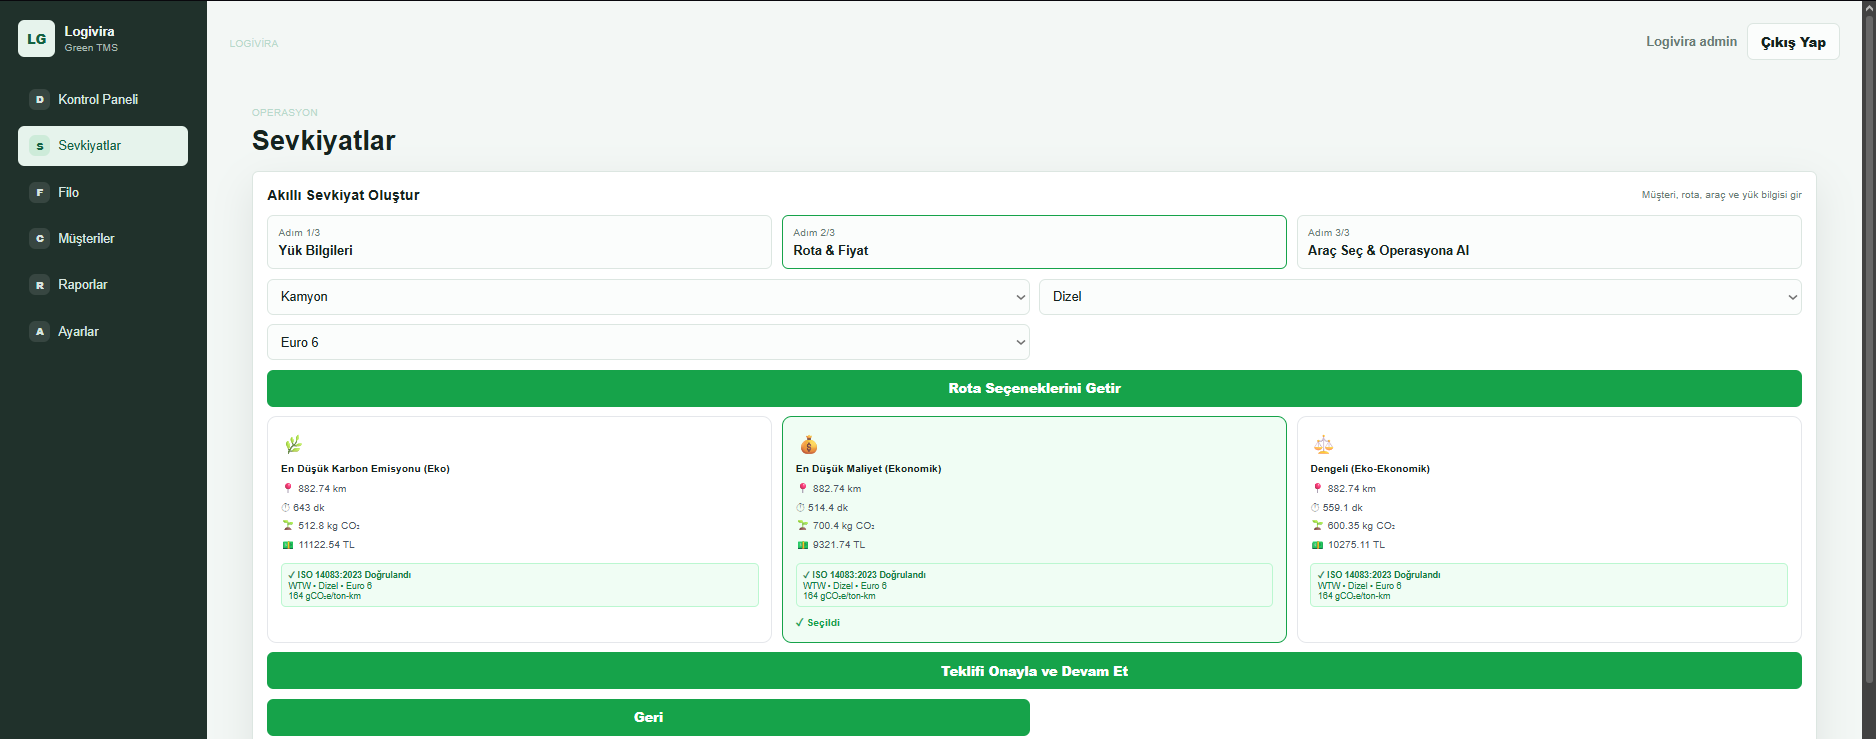Click the Sevkiyatlar page title
The image size is (1876, 739).
coord(324,141)
